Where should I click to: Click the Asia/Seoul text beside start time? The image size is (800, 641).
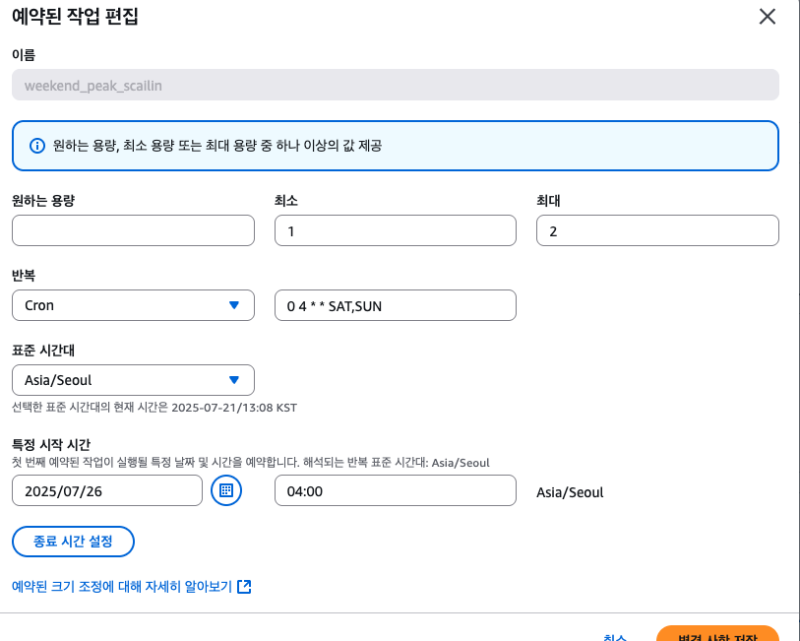pos(570,492)
